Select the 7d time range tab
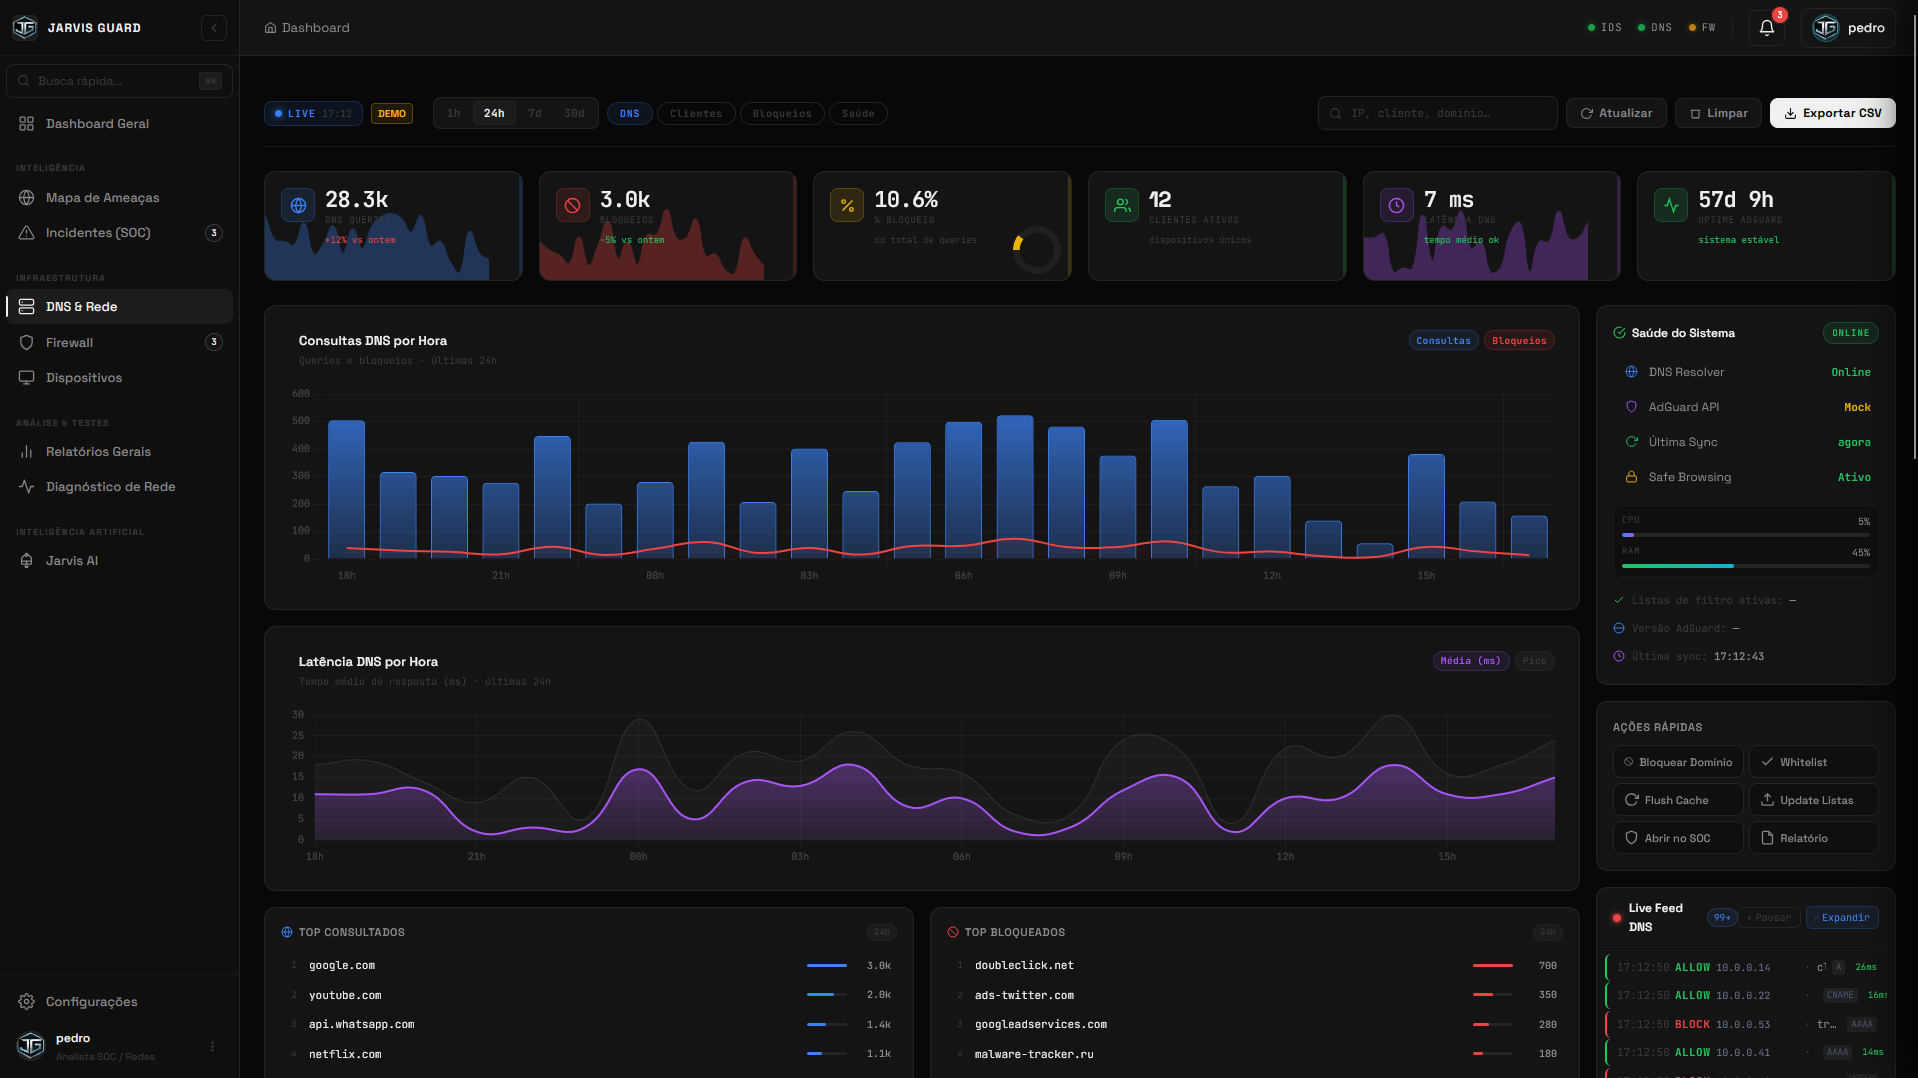 point(535,114)
